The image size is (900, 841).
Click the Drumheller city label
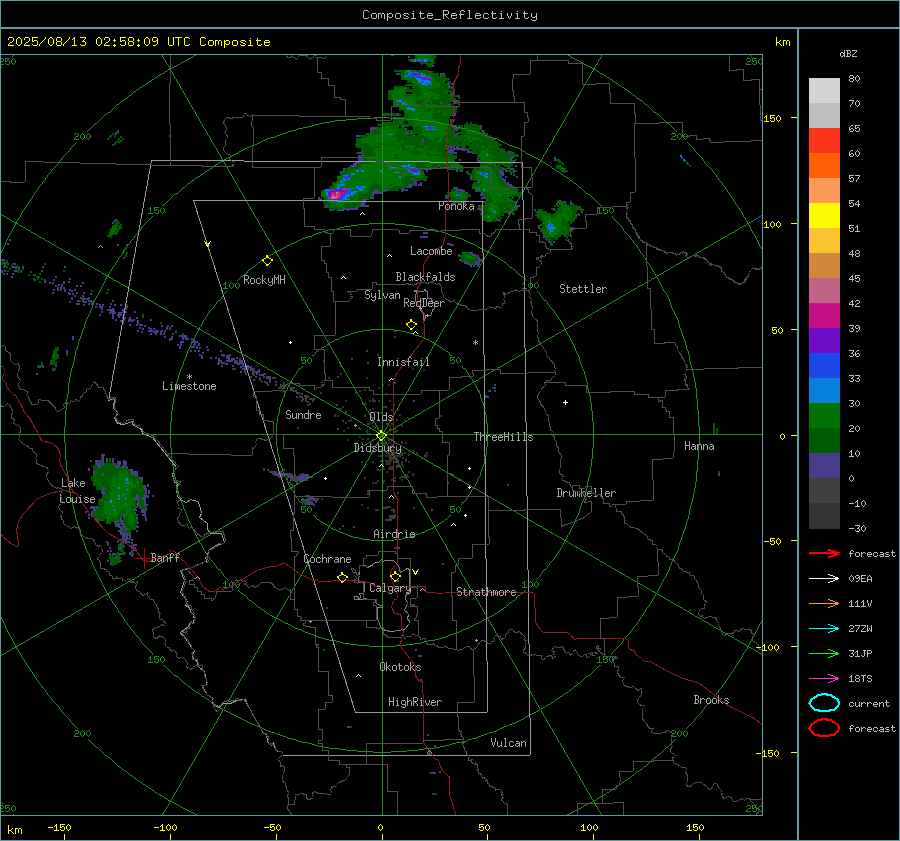[586, 493]
